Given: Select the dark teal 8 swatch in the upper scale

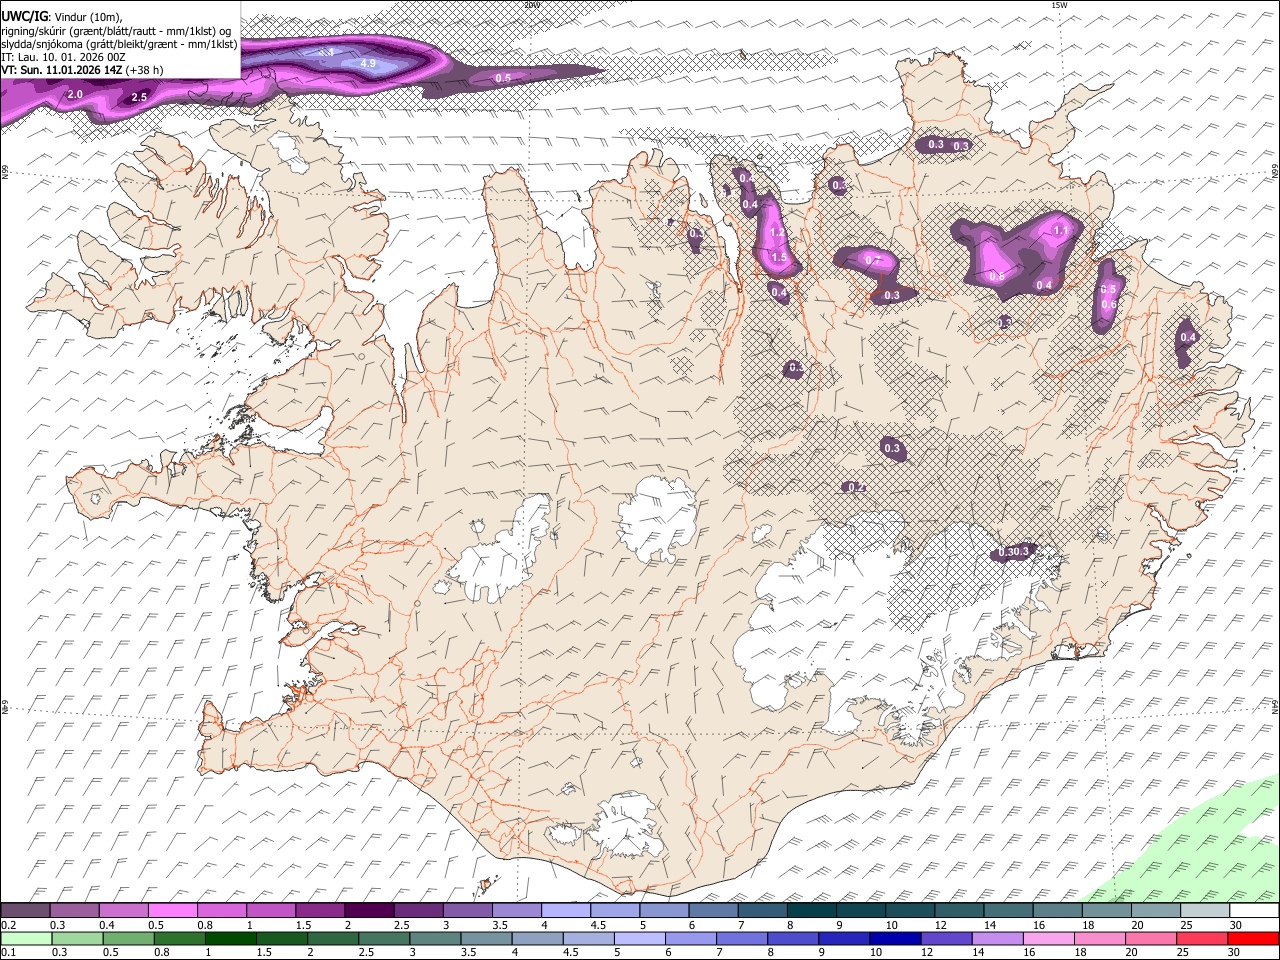Looking at the screenshot, I should 811,911.
